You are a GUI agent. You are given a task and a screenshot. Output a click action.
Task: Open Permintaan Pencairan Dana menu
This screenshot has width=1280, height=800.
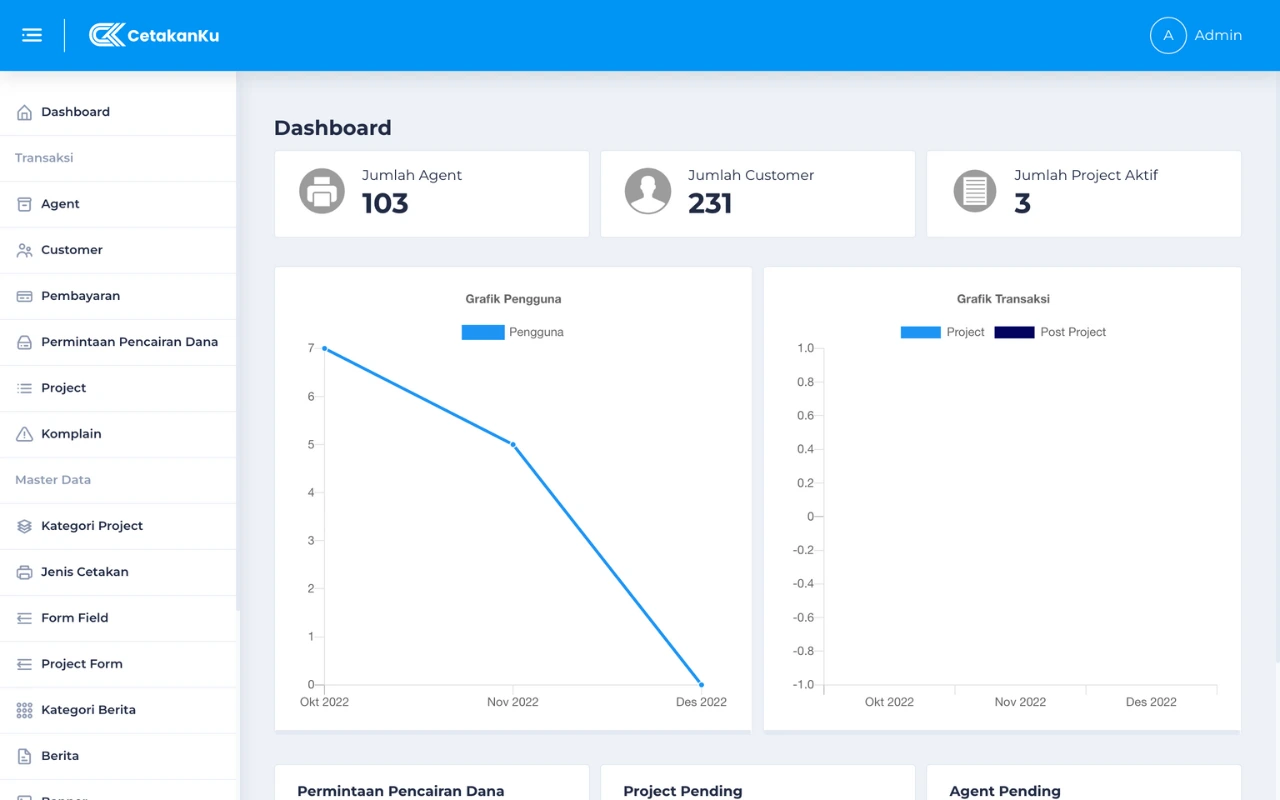[x=129, y=342]
